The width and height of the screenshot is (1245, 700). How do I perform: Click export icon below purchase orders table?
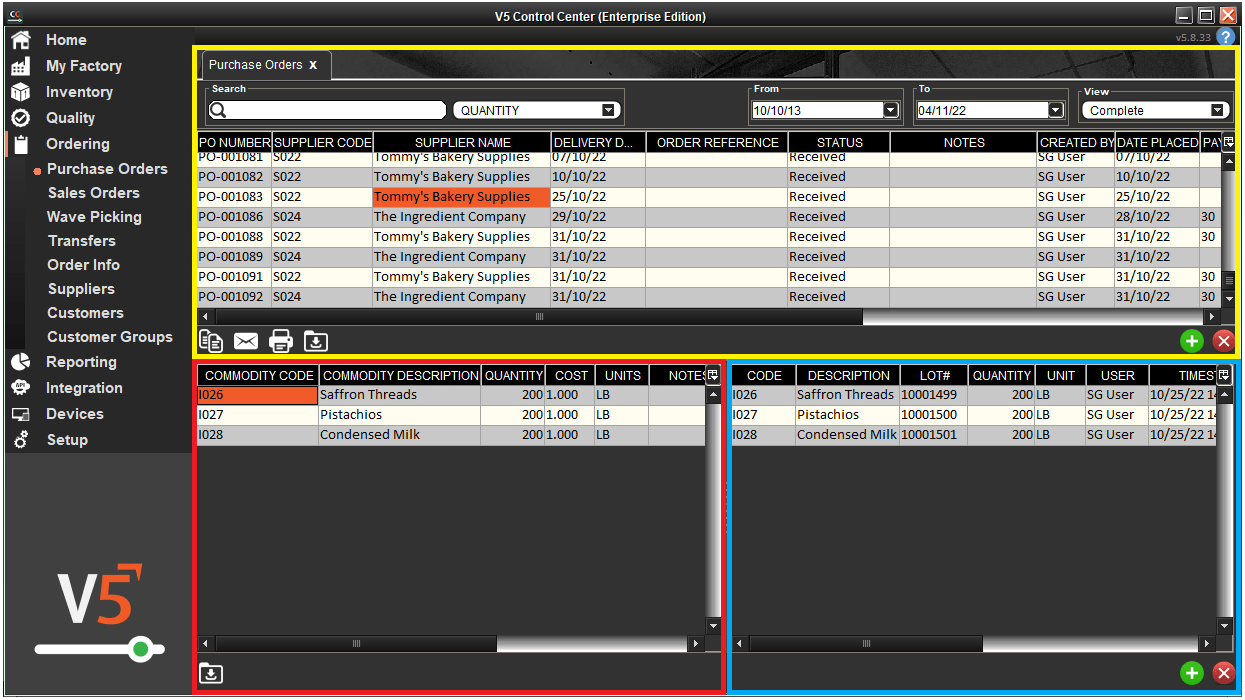click(316, 341)
